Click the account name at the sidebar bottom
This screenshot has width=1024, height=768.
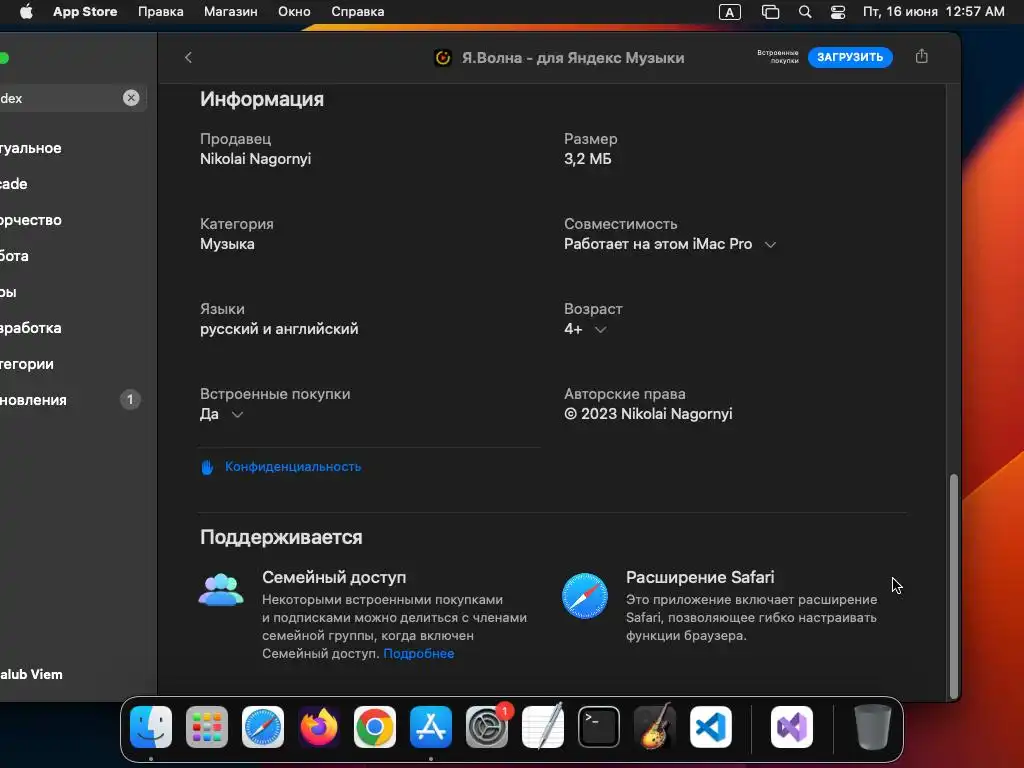tap(31, 675)
